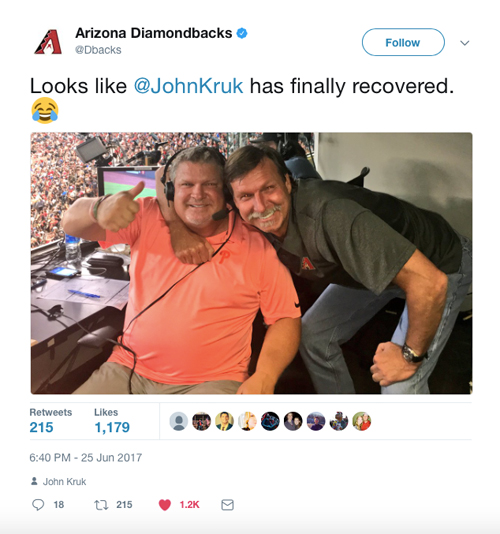Open the chevron dropdown beside Follow
The height and width of the screenshot is (534, 500).
click(465, 43)
